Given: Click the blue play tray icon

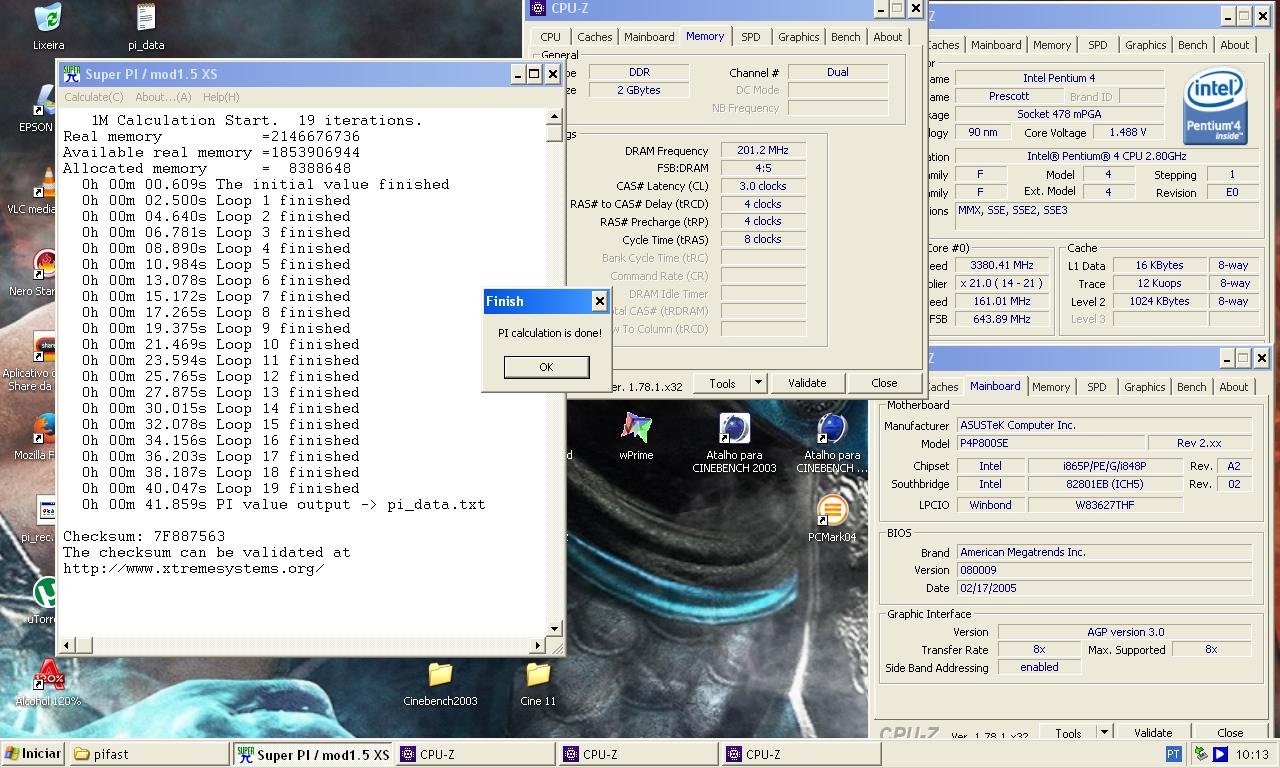Looking at the screenshot, I should click(1221, 754).
